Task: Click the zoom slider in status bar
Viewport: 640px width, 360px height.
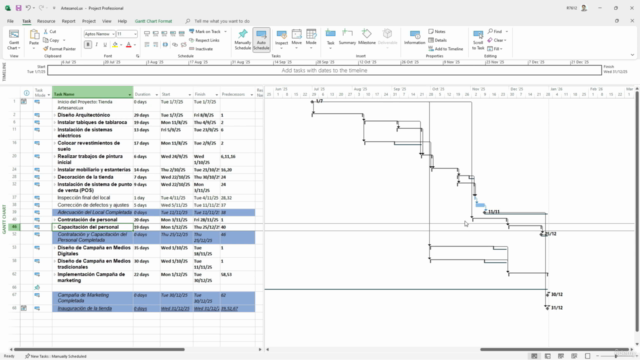Action: click(x=616, y=356)
